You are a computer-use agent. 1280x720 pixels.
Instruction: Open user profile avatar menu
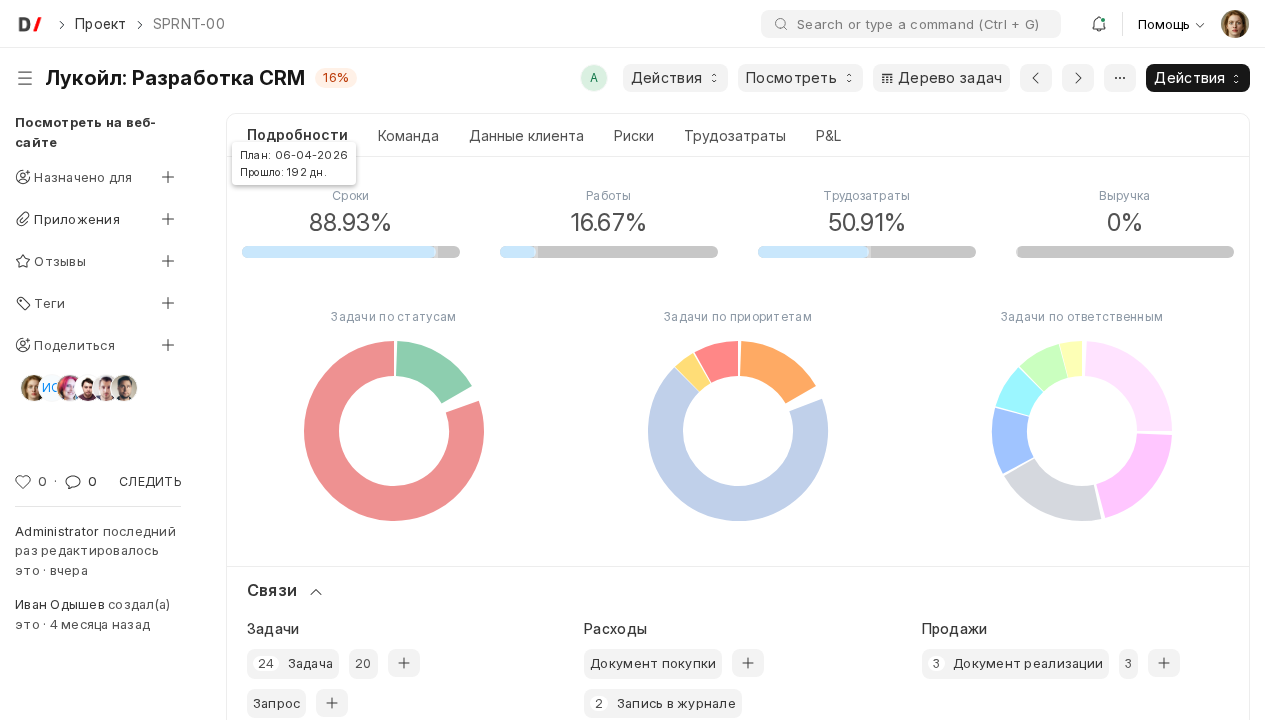pos(1235,24)
